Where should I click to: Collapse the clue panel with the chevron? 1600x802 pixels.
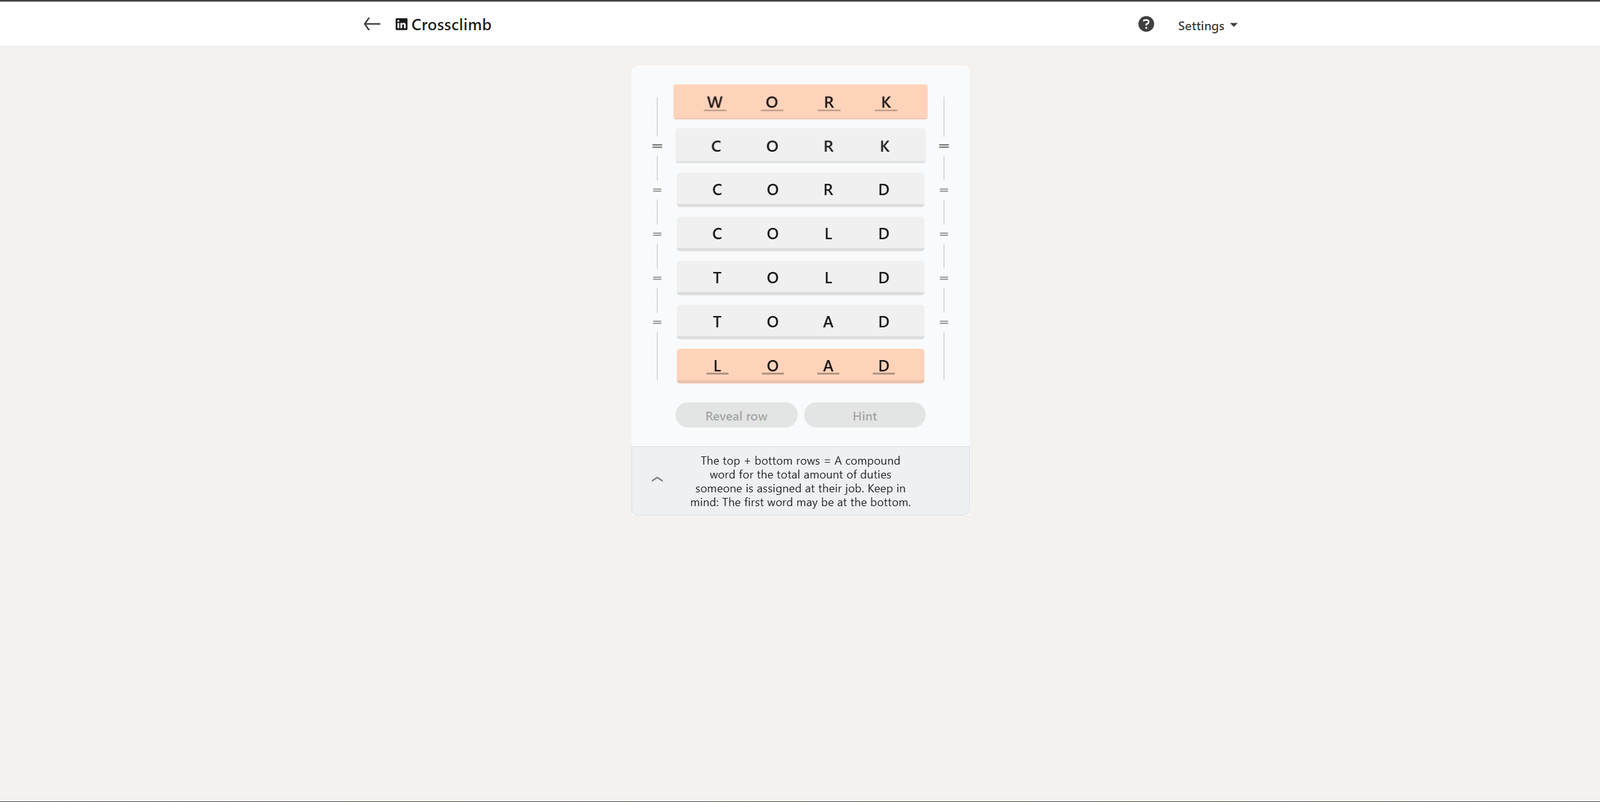point(657,480)
